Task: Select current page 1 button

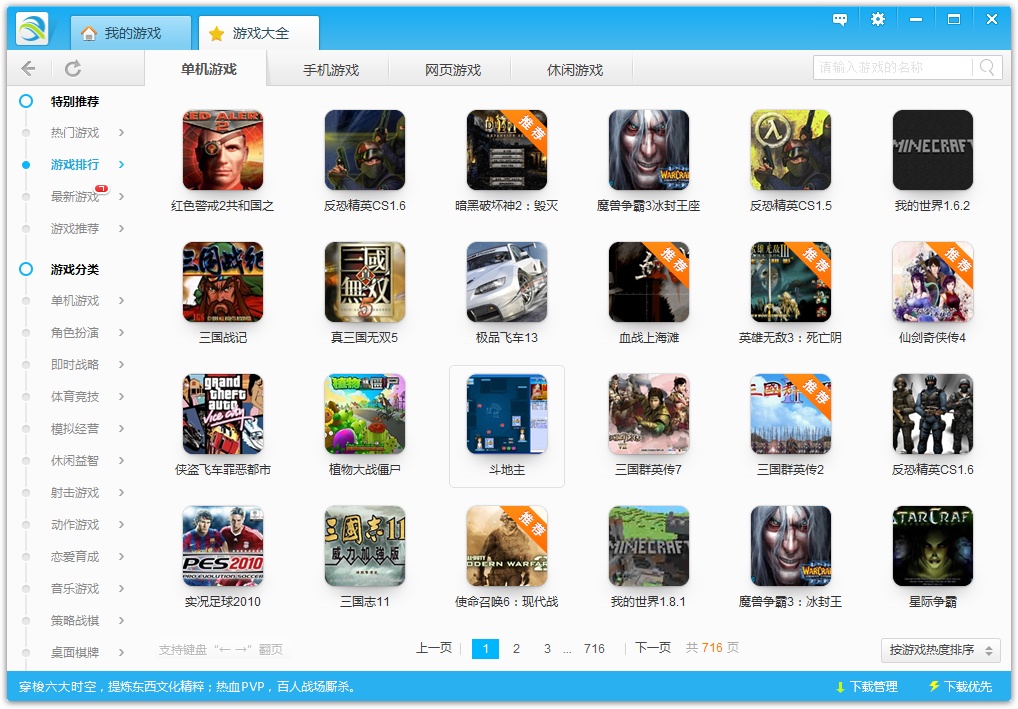Action: pyautogui.click(x=486, y=649)
